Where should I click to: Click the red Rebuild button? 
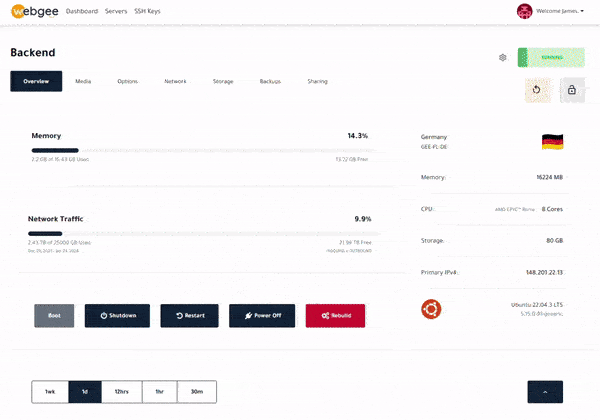[x=335, y=316]
